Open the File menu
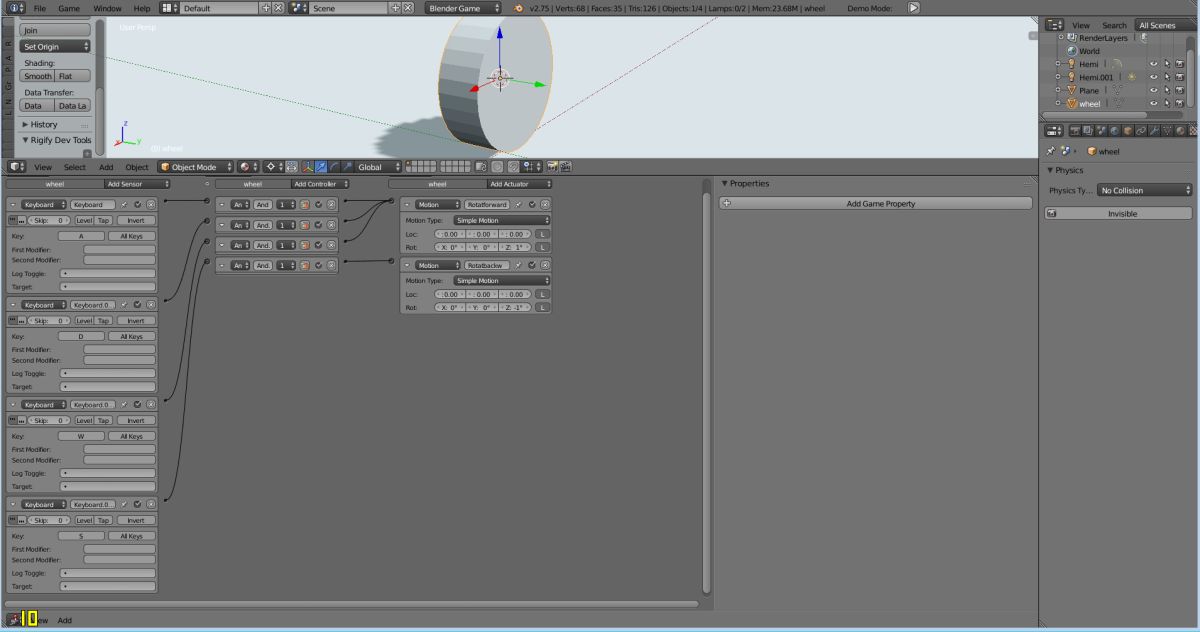Viewport: 1200px width, 632px height. click(x=40, y=7)
